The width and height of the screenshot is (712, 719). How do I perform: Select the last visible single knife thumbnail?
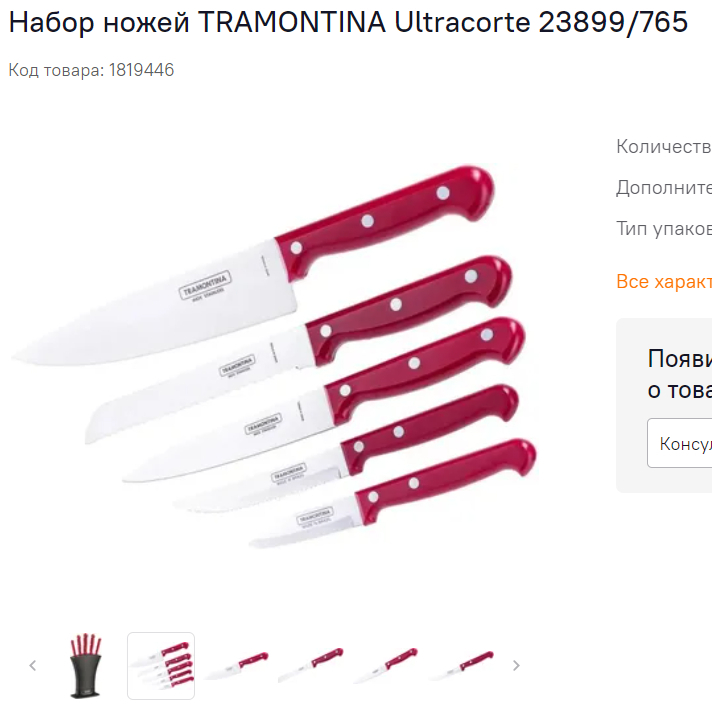coord(461,666)
